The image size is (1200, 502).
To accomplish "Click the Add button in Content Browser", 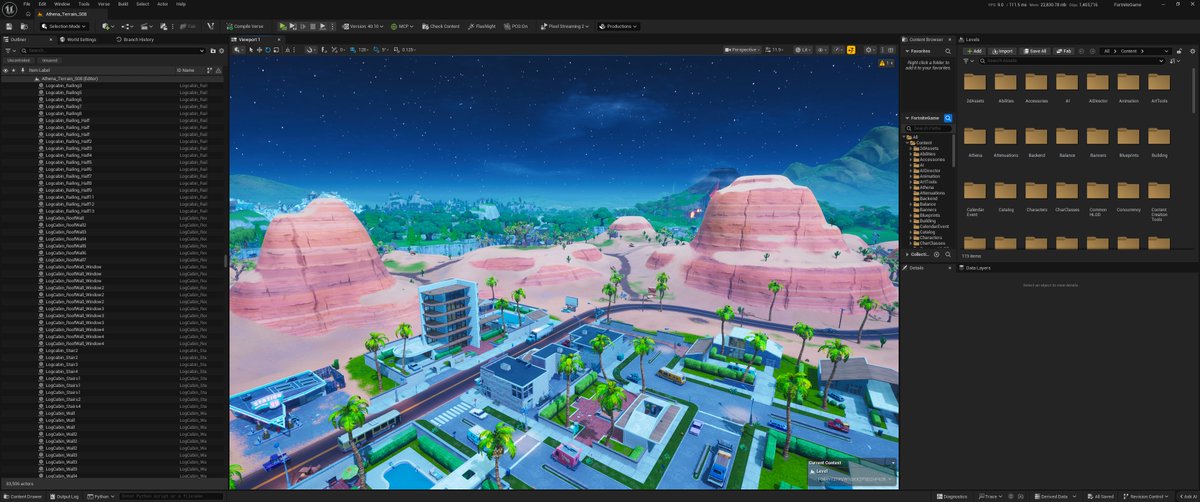I will click(x=974, y=50).
